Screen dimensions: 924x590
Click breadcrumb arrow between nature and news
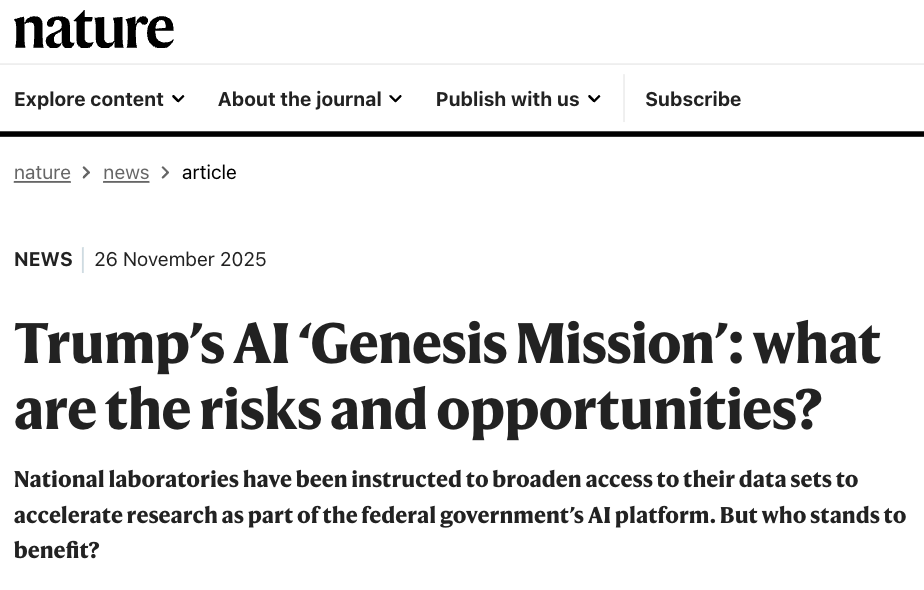(87, 172)
